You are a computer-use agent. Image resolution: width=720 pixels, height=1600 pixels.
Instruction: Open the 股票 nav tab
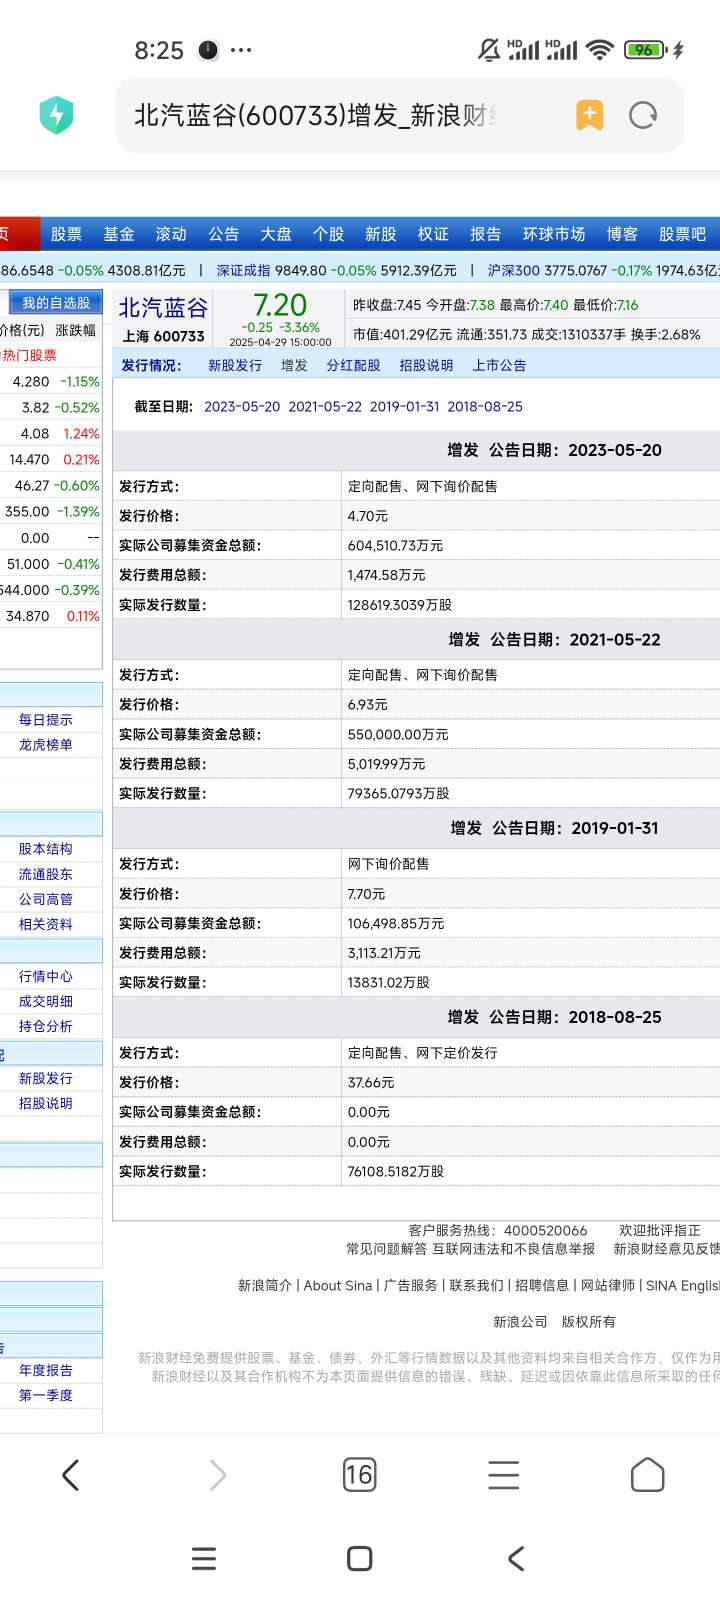click(66, 234)
